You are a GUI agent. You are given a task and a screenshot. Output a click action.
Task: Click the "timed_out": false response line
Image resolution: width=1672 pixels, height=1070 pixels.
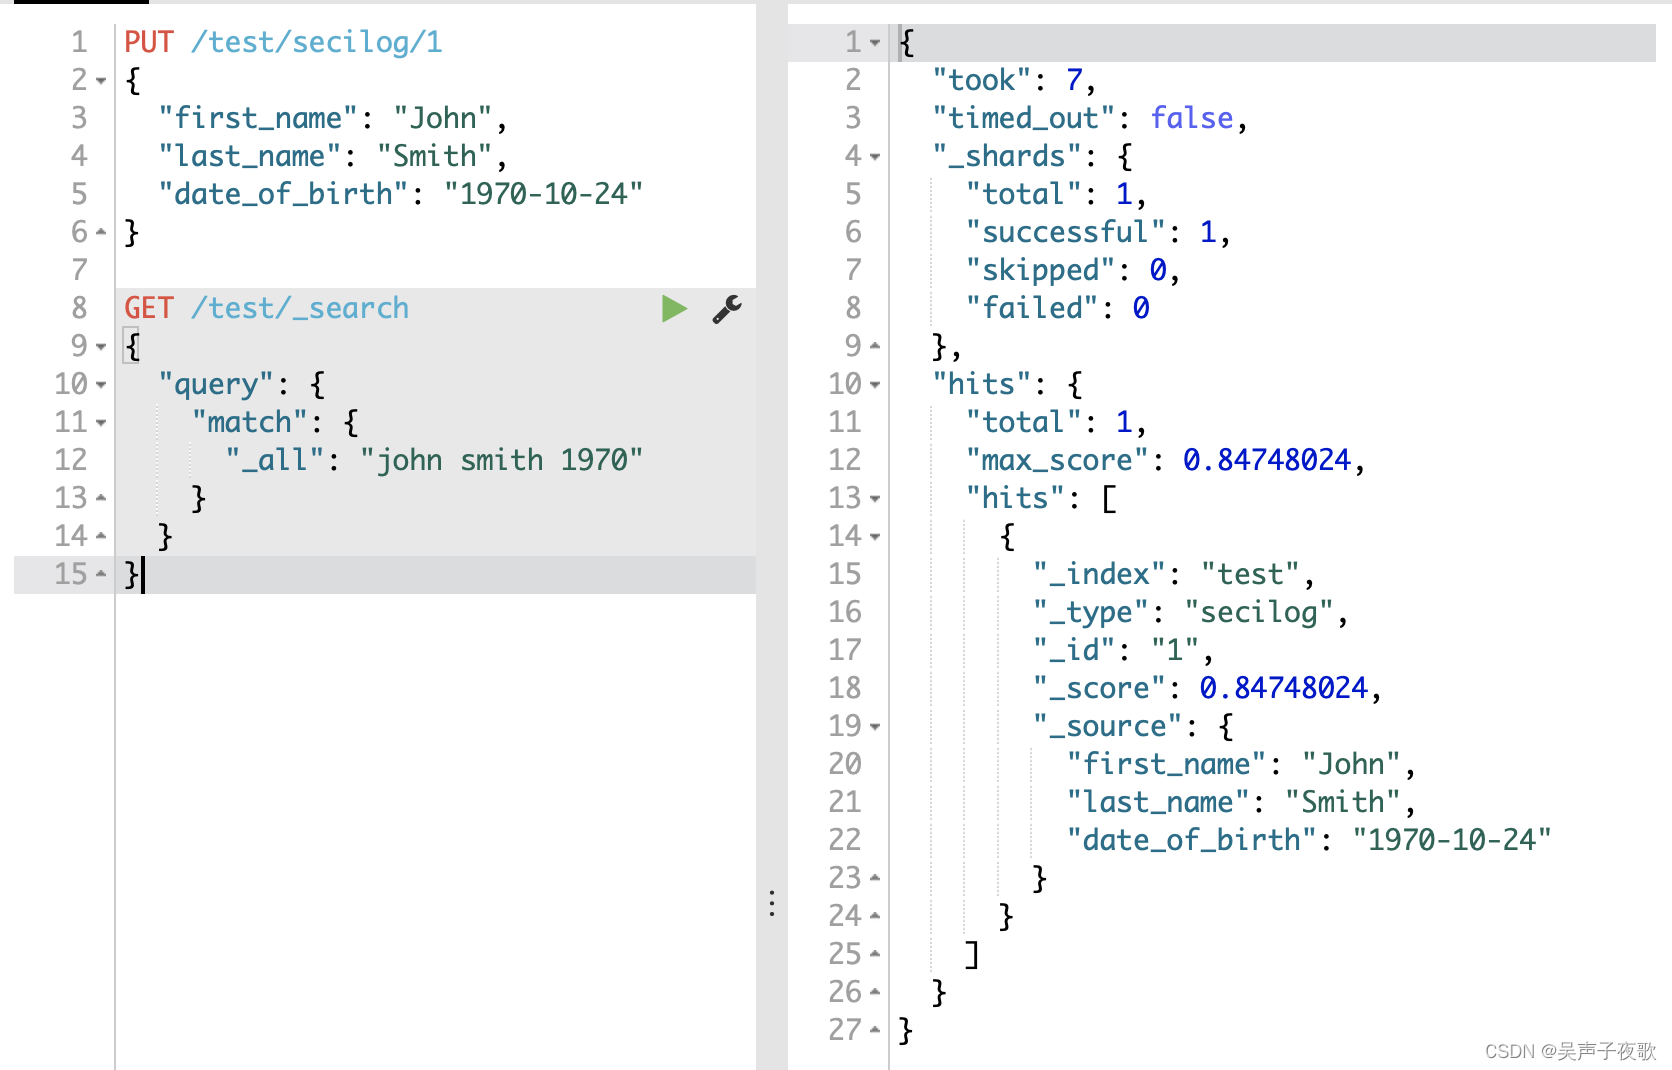pos(1090,118)
